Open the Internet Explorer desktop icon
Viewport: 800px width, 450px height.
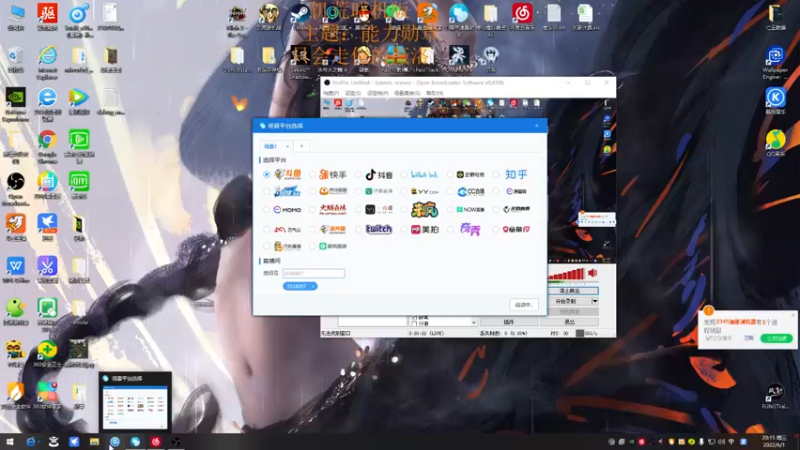[47, 61]
